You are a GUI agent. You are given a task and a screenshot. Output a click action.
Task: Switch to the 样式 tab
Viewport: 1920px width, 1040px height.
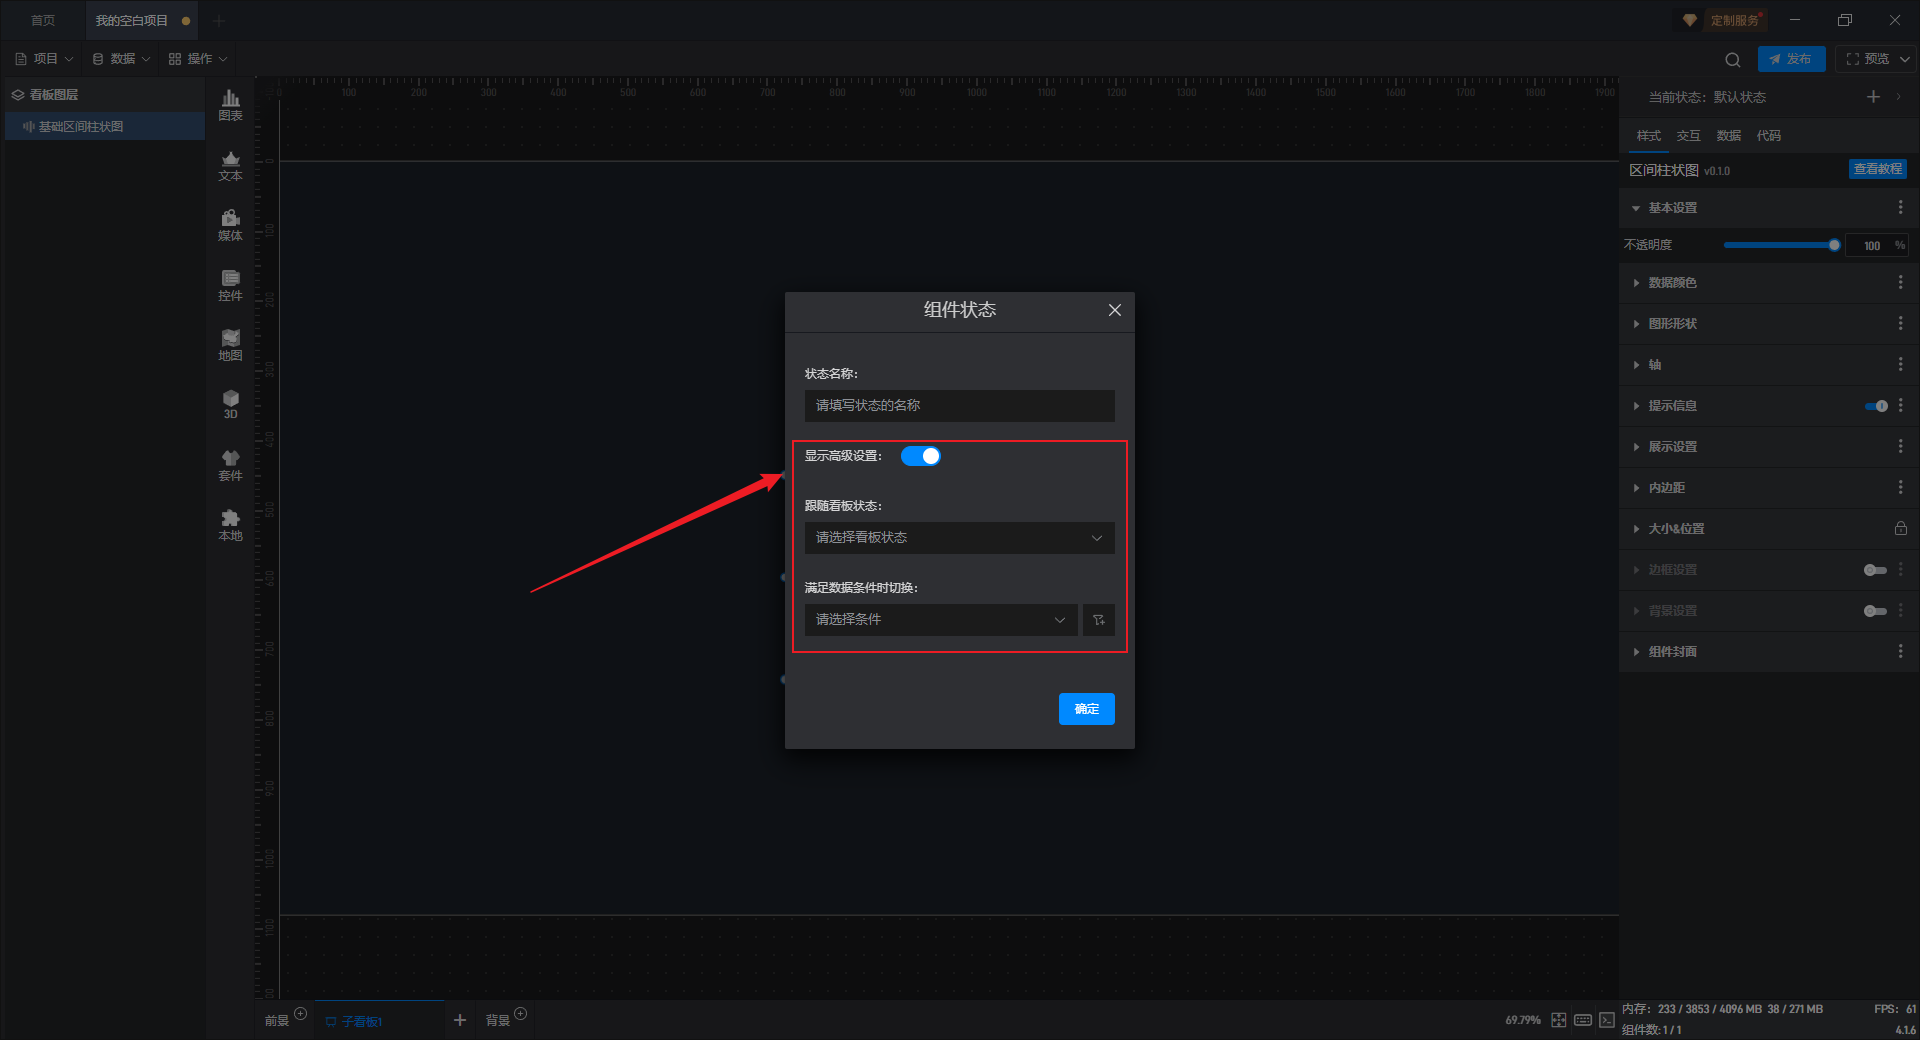1648,136
